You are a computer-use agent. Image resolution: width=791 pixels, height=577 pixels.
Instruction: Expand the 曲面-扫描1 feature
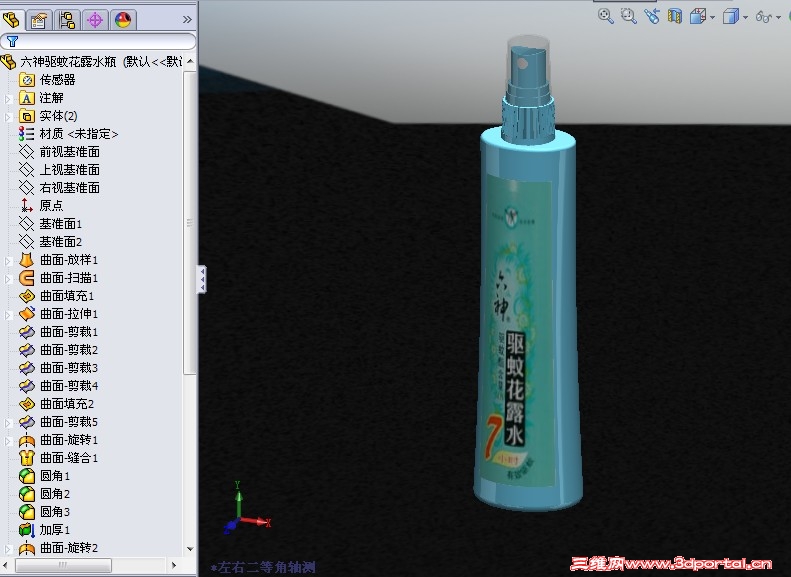(8, 279)
